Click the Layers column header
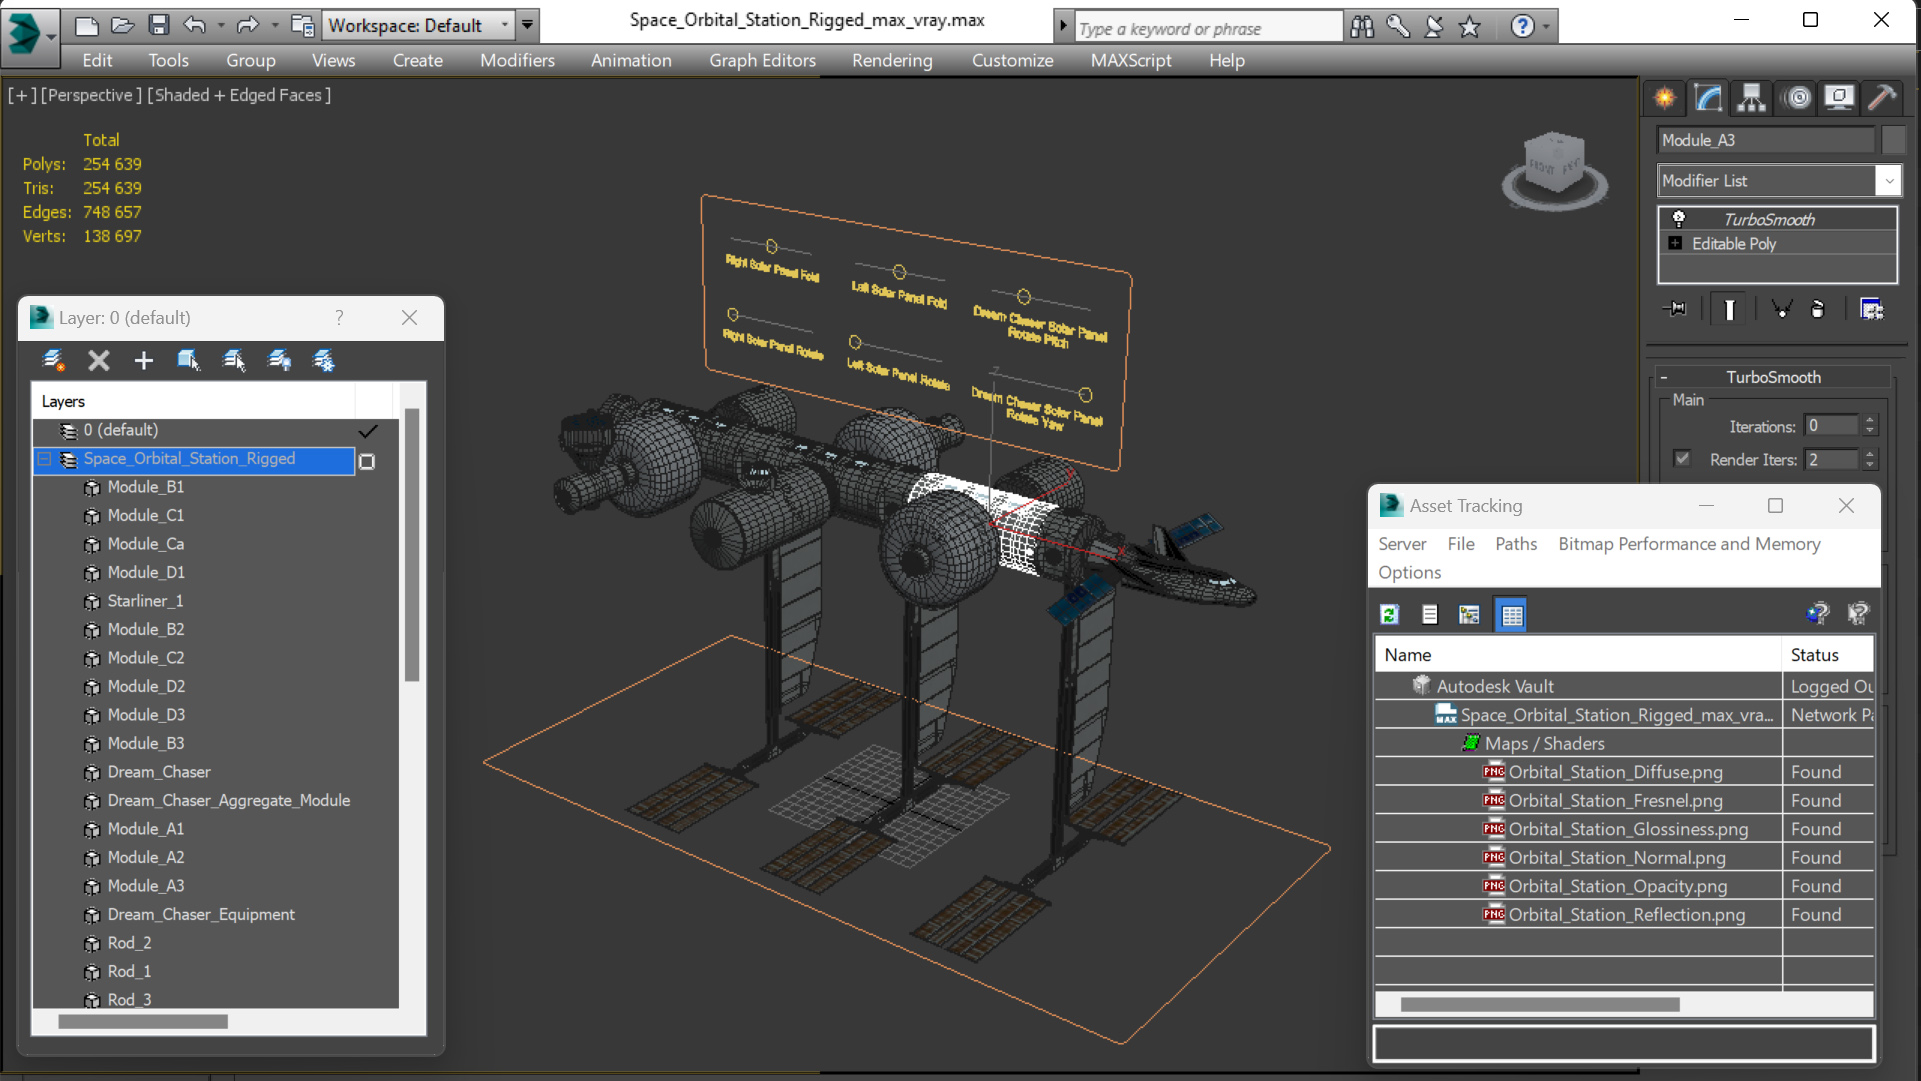This screenshot has width=1921, height=1081. point(194,401)
